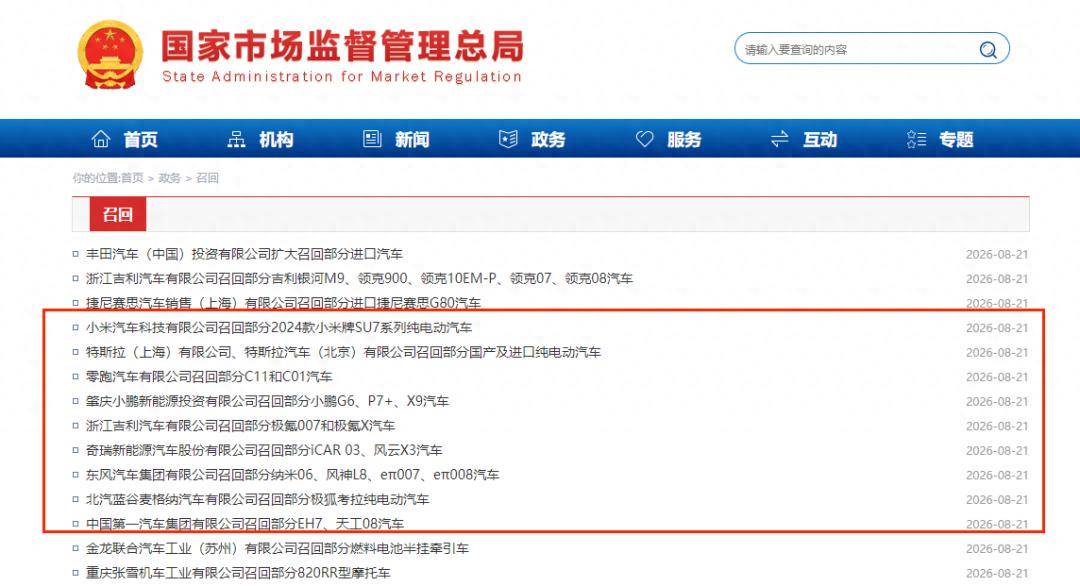Click the newspaper icon beside 新闻
Viewport: 1080px width, 586px height.
(x=372, y=139)
